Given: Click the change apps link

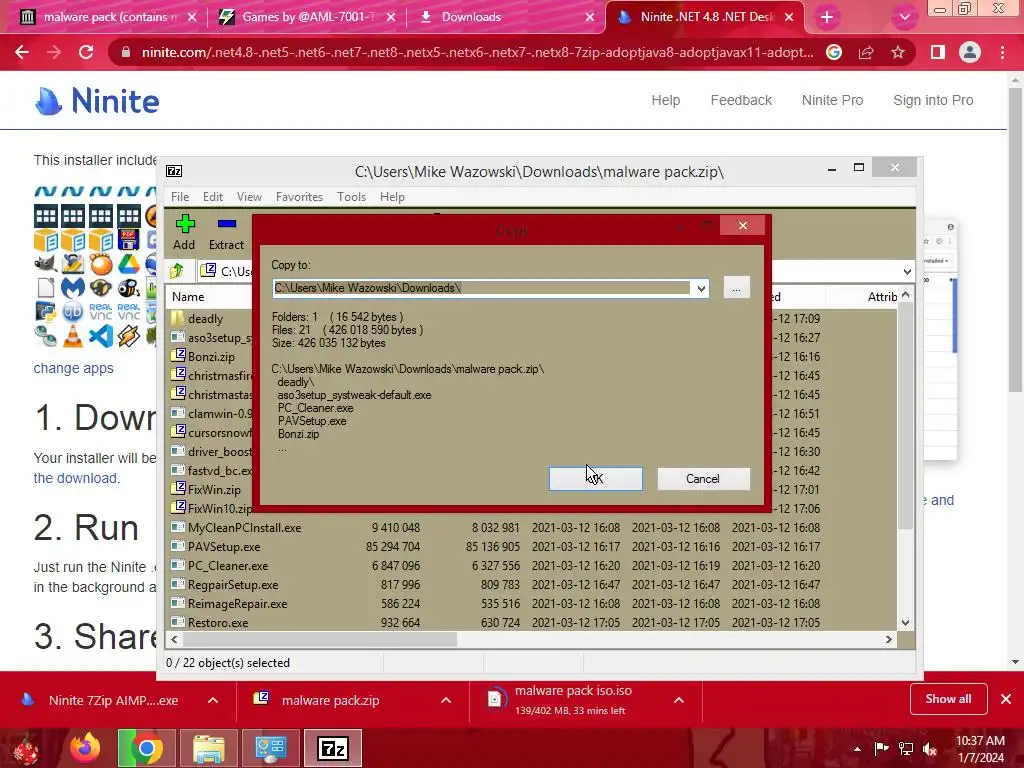Looking at the screenshot, I should tap(73, 368).
